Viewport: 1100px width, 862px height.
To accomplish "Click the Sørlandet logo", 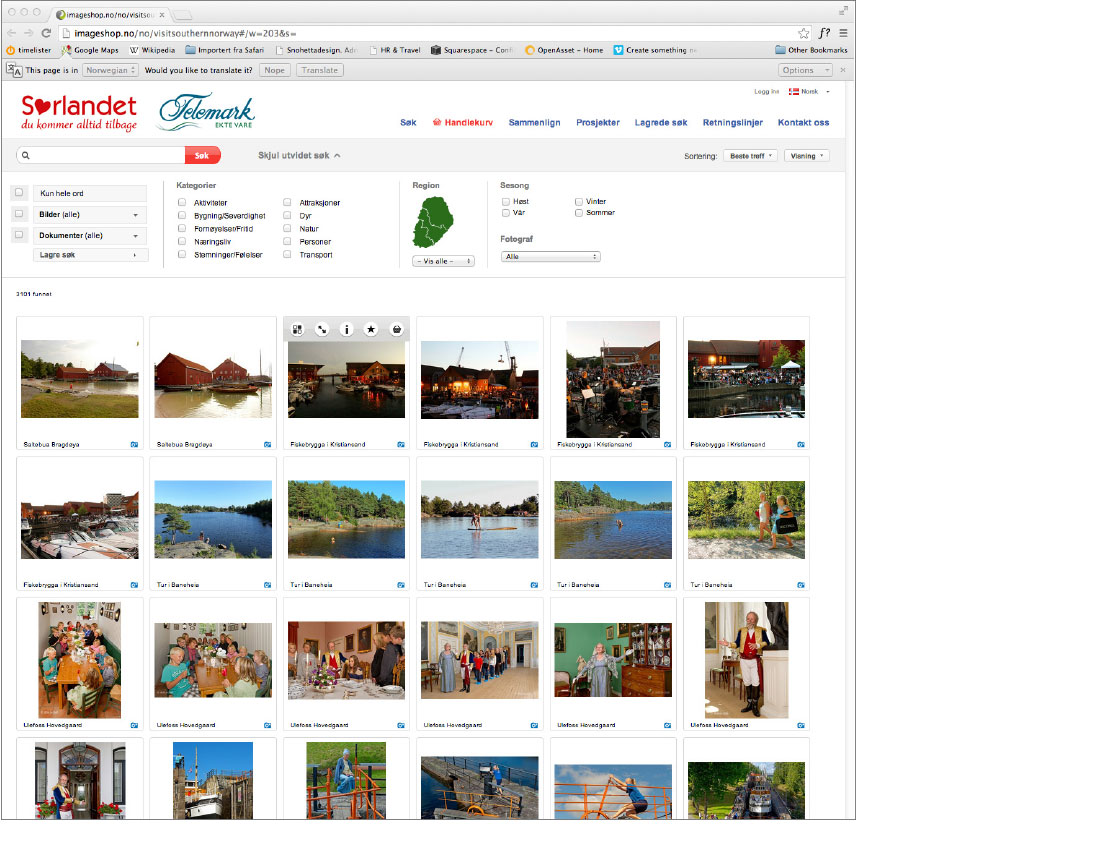I will 79,113.
